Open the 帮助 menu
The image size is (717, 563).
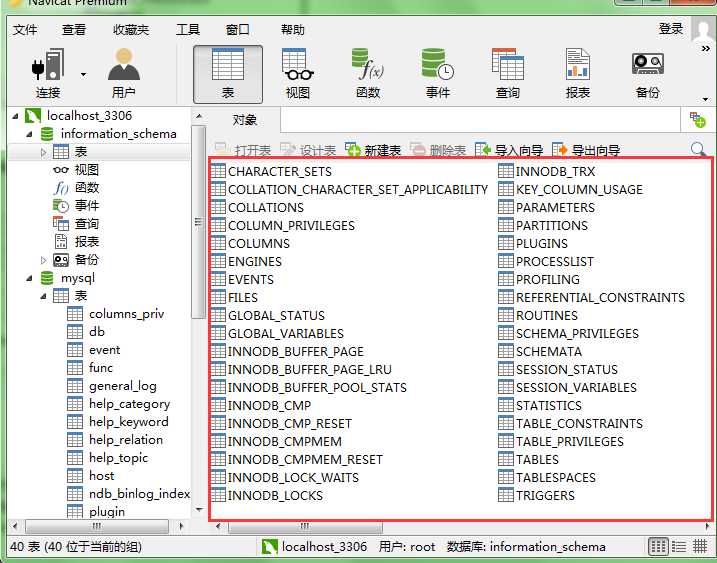click(293, 30)
